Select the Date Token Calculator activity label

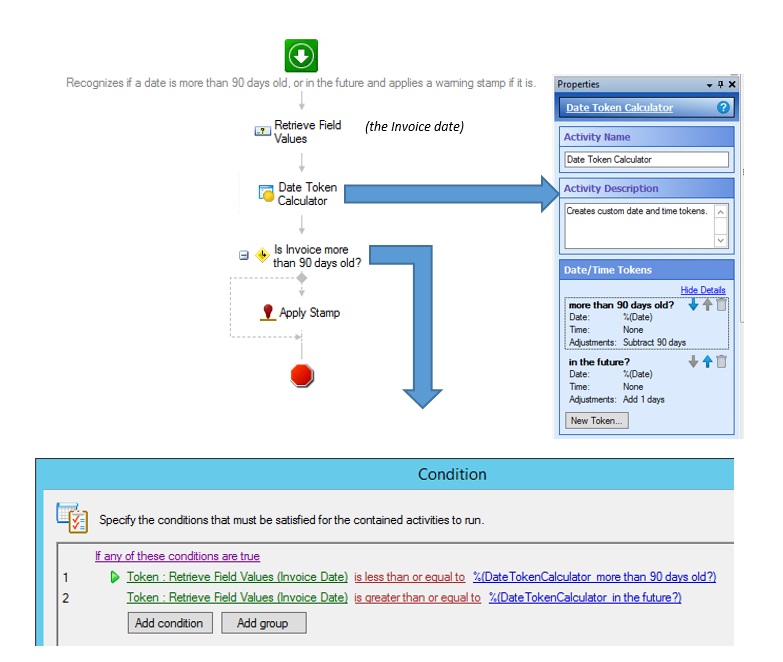[307, 194]
